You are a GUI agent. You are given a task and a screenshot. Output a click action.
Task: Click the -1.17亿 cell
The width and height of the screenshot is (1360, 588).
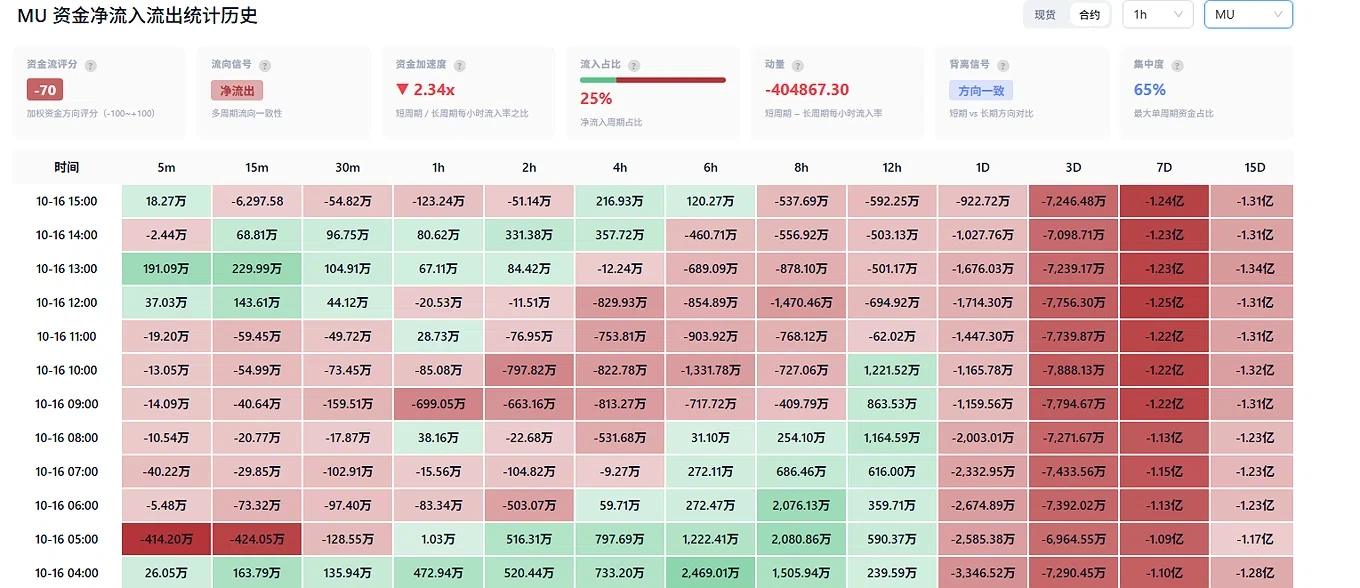[1252, 539]
